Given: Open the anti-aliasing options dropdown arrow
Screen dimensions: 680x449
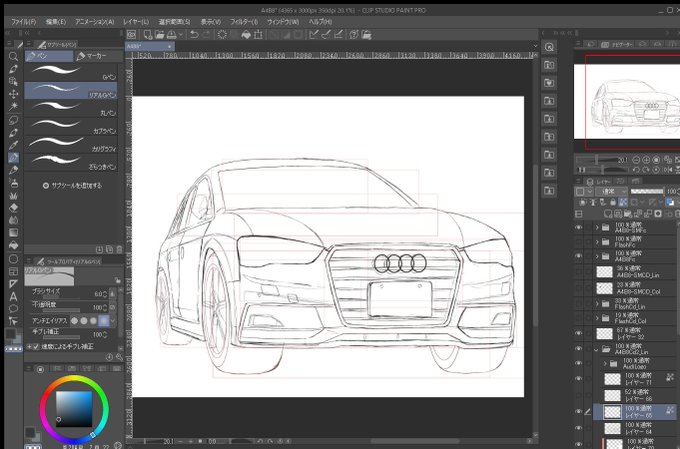Looking at the screenshot, I should click(x=113, y=321).
